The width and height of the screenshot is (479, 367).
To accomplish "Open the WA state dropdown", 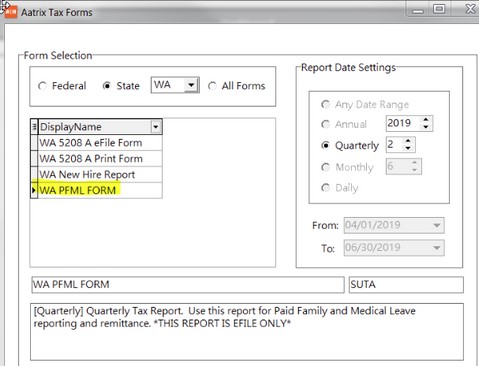I will tap(191, 85).
